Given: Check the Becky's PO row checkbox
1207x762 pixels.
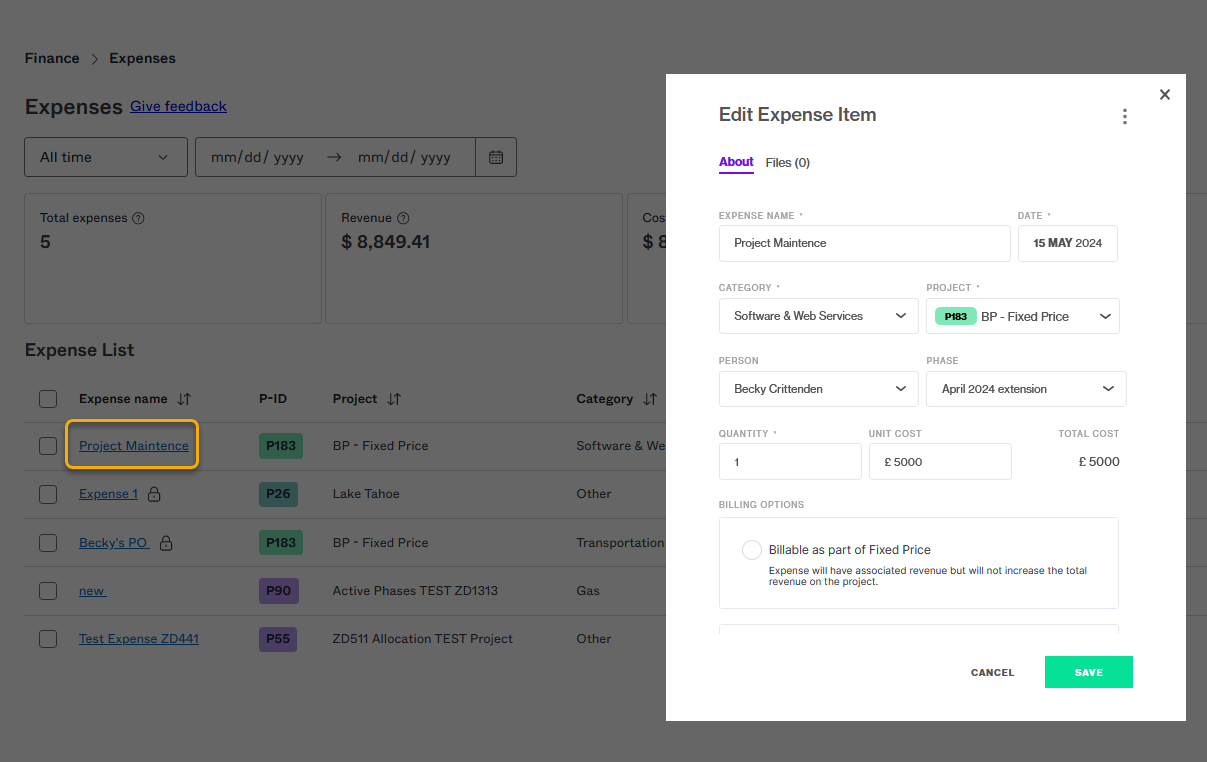Looking at the screenshot, I should (x=48, y=543).
